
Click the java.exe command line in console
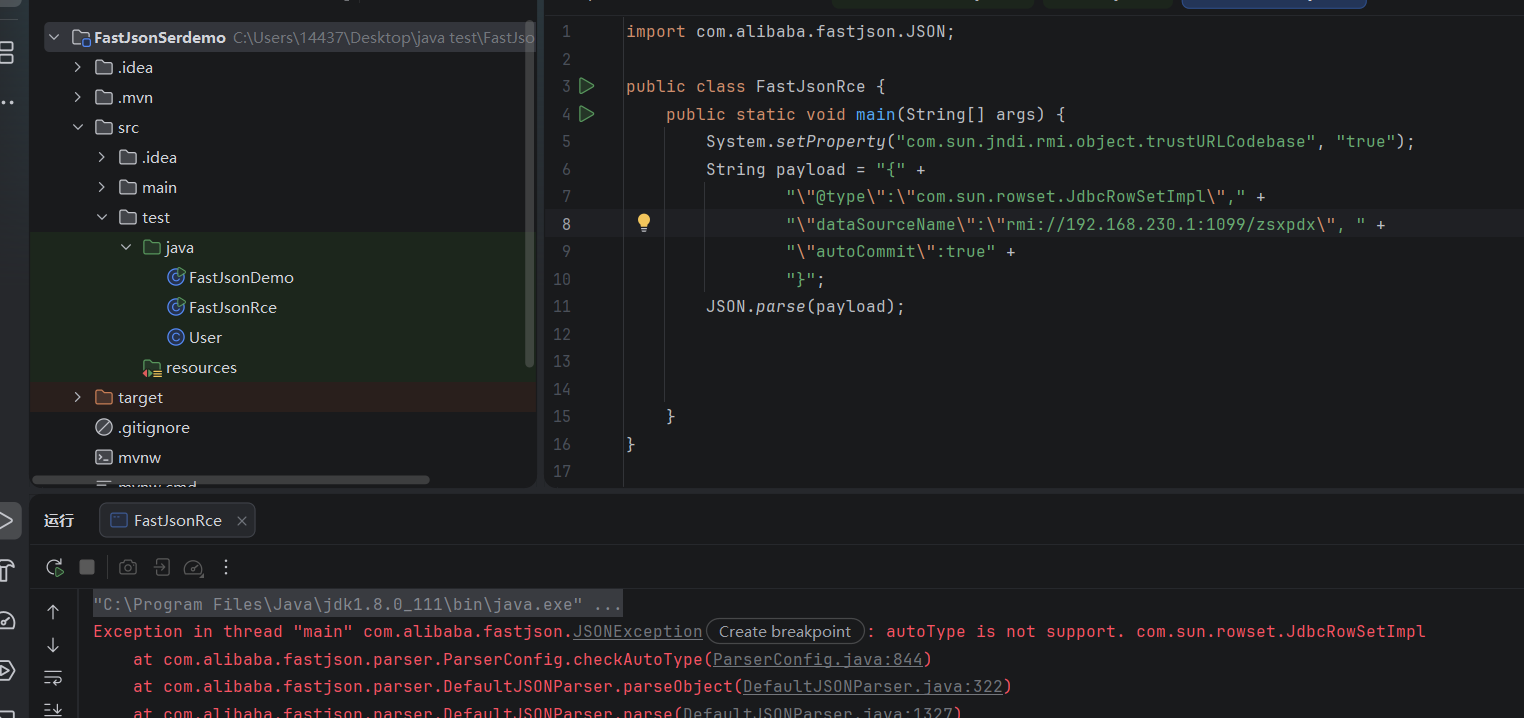pyautogui.click(x=357, y=604)
